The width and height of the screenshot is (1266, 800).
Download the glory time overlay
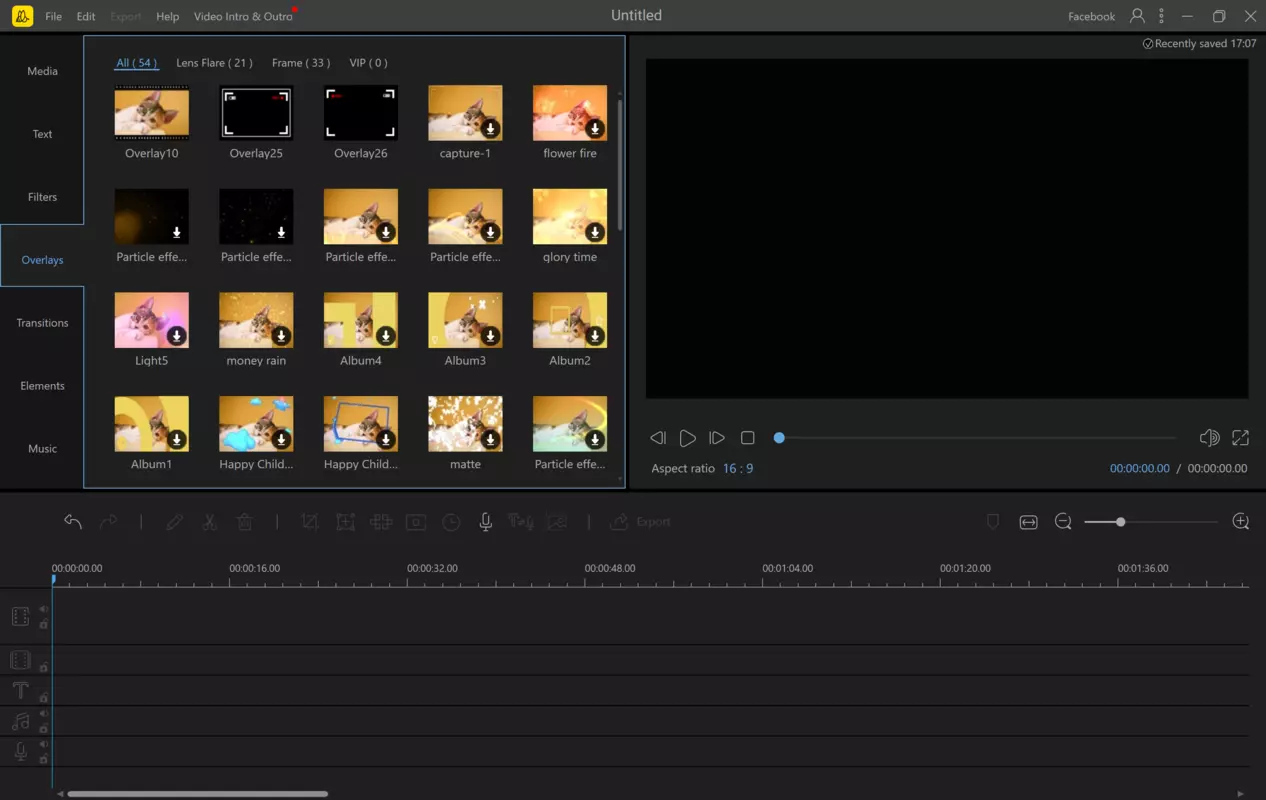tap(595, 232)
